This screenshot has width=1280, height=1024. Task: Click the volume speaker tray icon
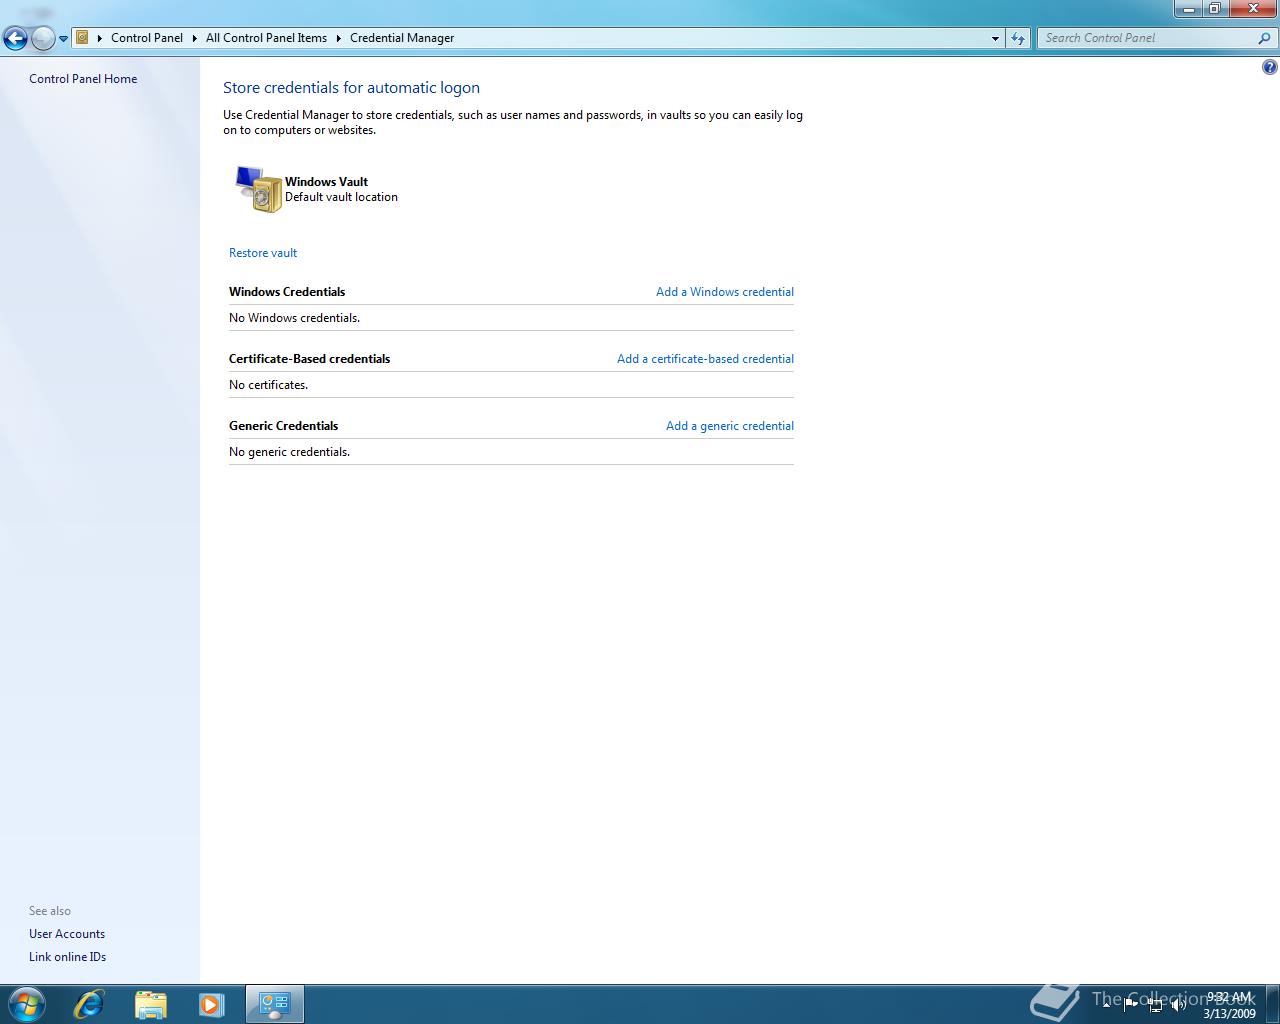coord(1179,1005)
